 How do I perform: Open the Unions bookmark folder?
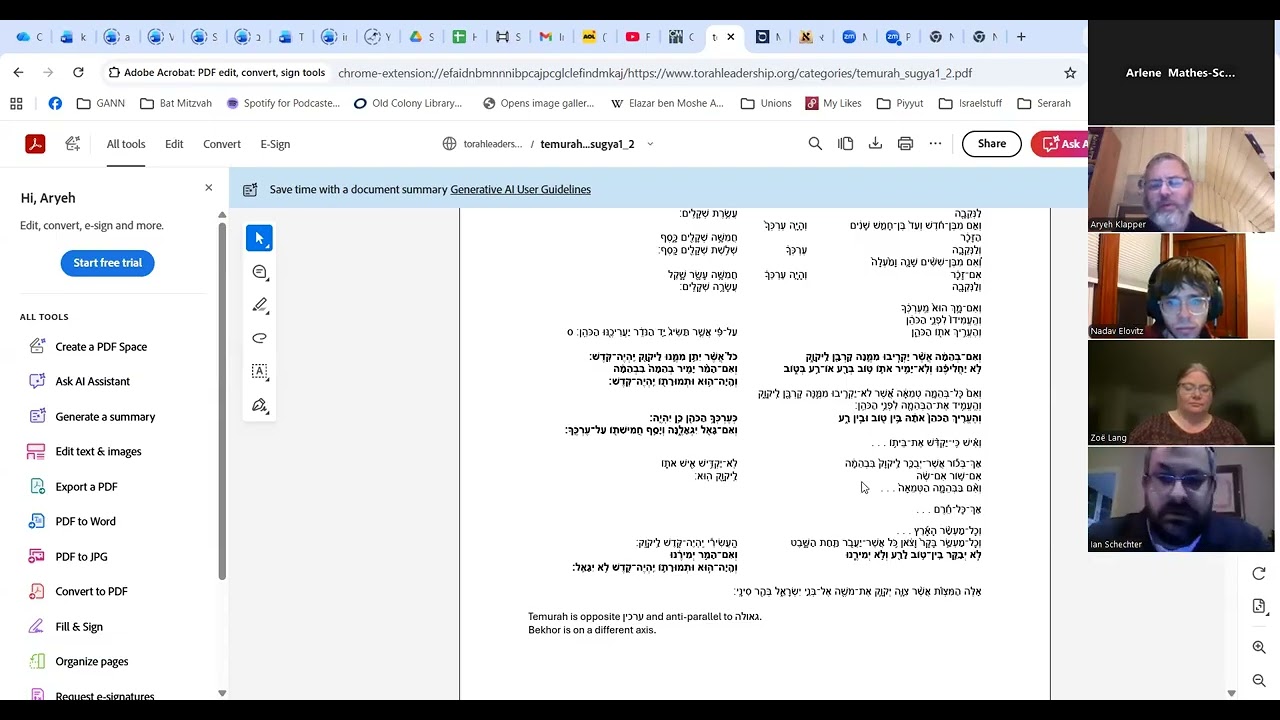[766, 103]
